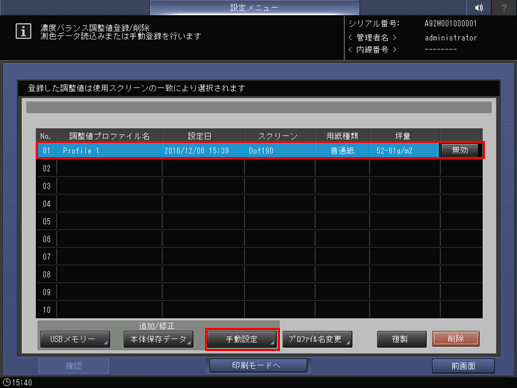
Task: Return with the 前画面 button
Action: click(x=463, y=366)
